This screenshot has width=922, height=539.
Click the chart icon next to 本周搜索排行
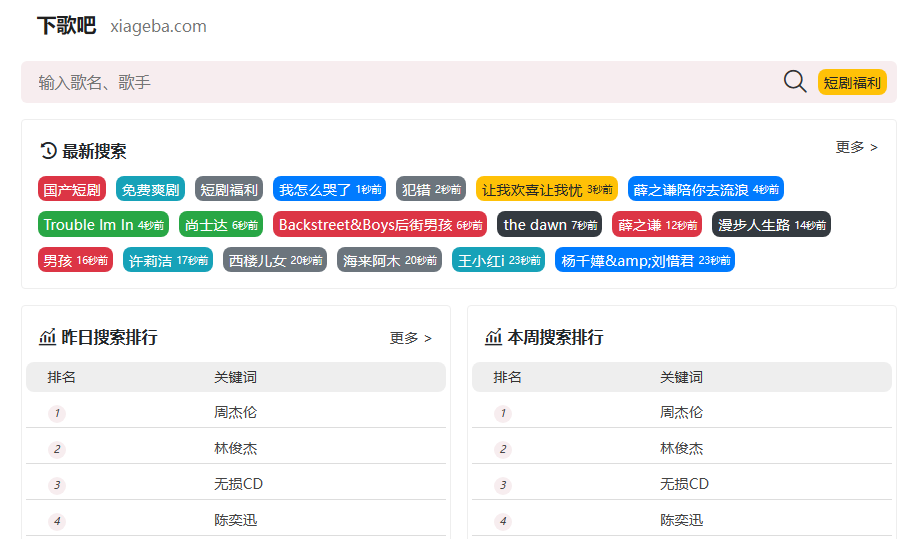coord(493,337)
